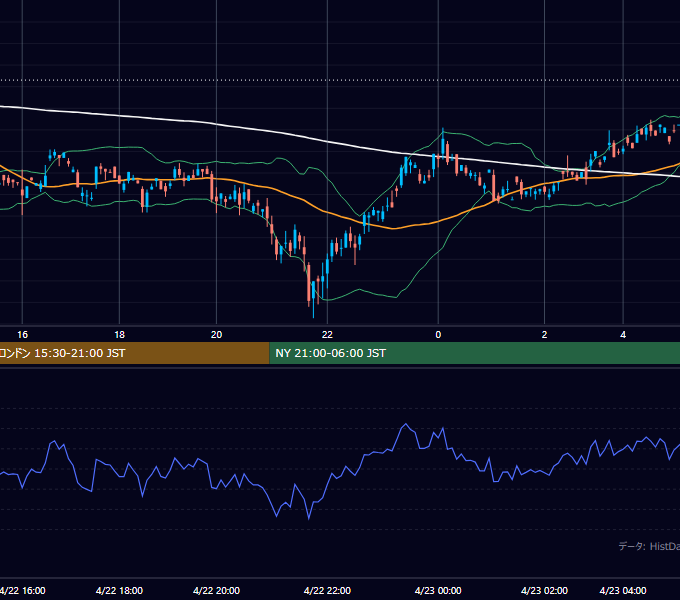Viewport: 680px width, 600px height.
Task: Click the 0 hour axis label
Action: (438, 335)
